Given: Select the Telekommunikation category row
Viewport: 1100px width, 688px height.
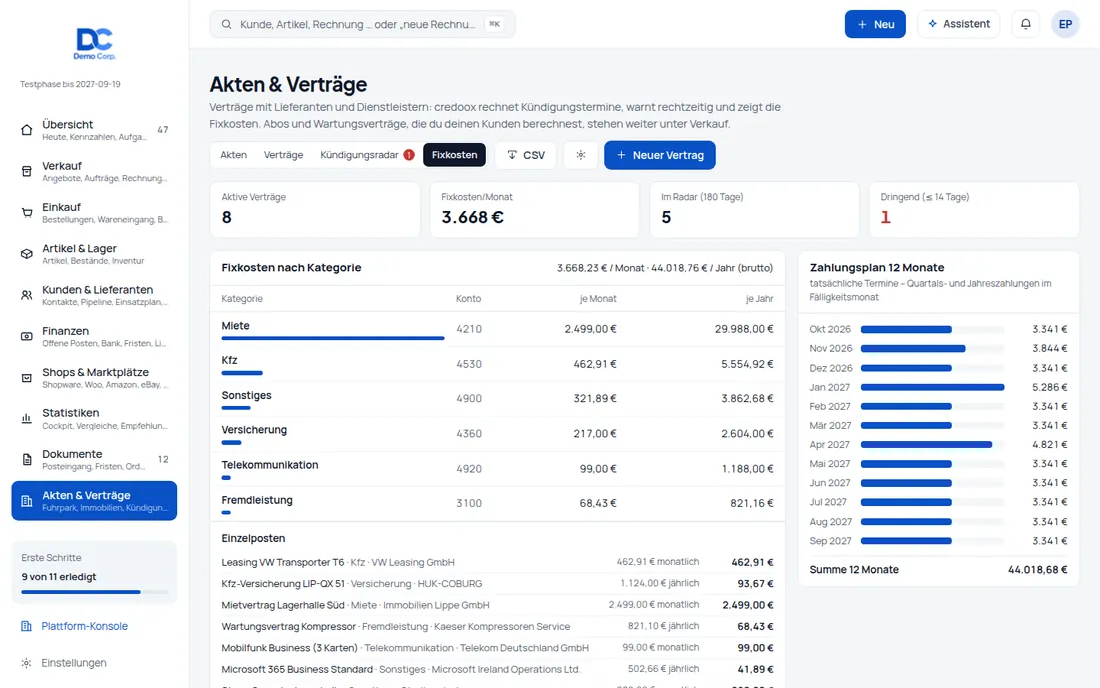Looking at the screenshot, I should (497, 468).
